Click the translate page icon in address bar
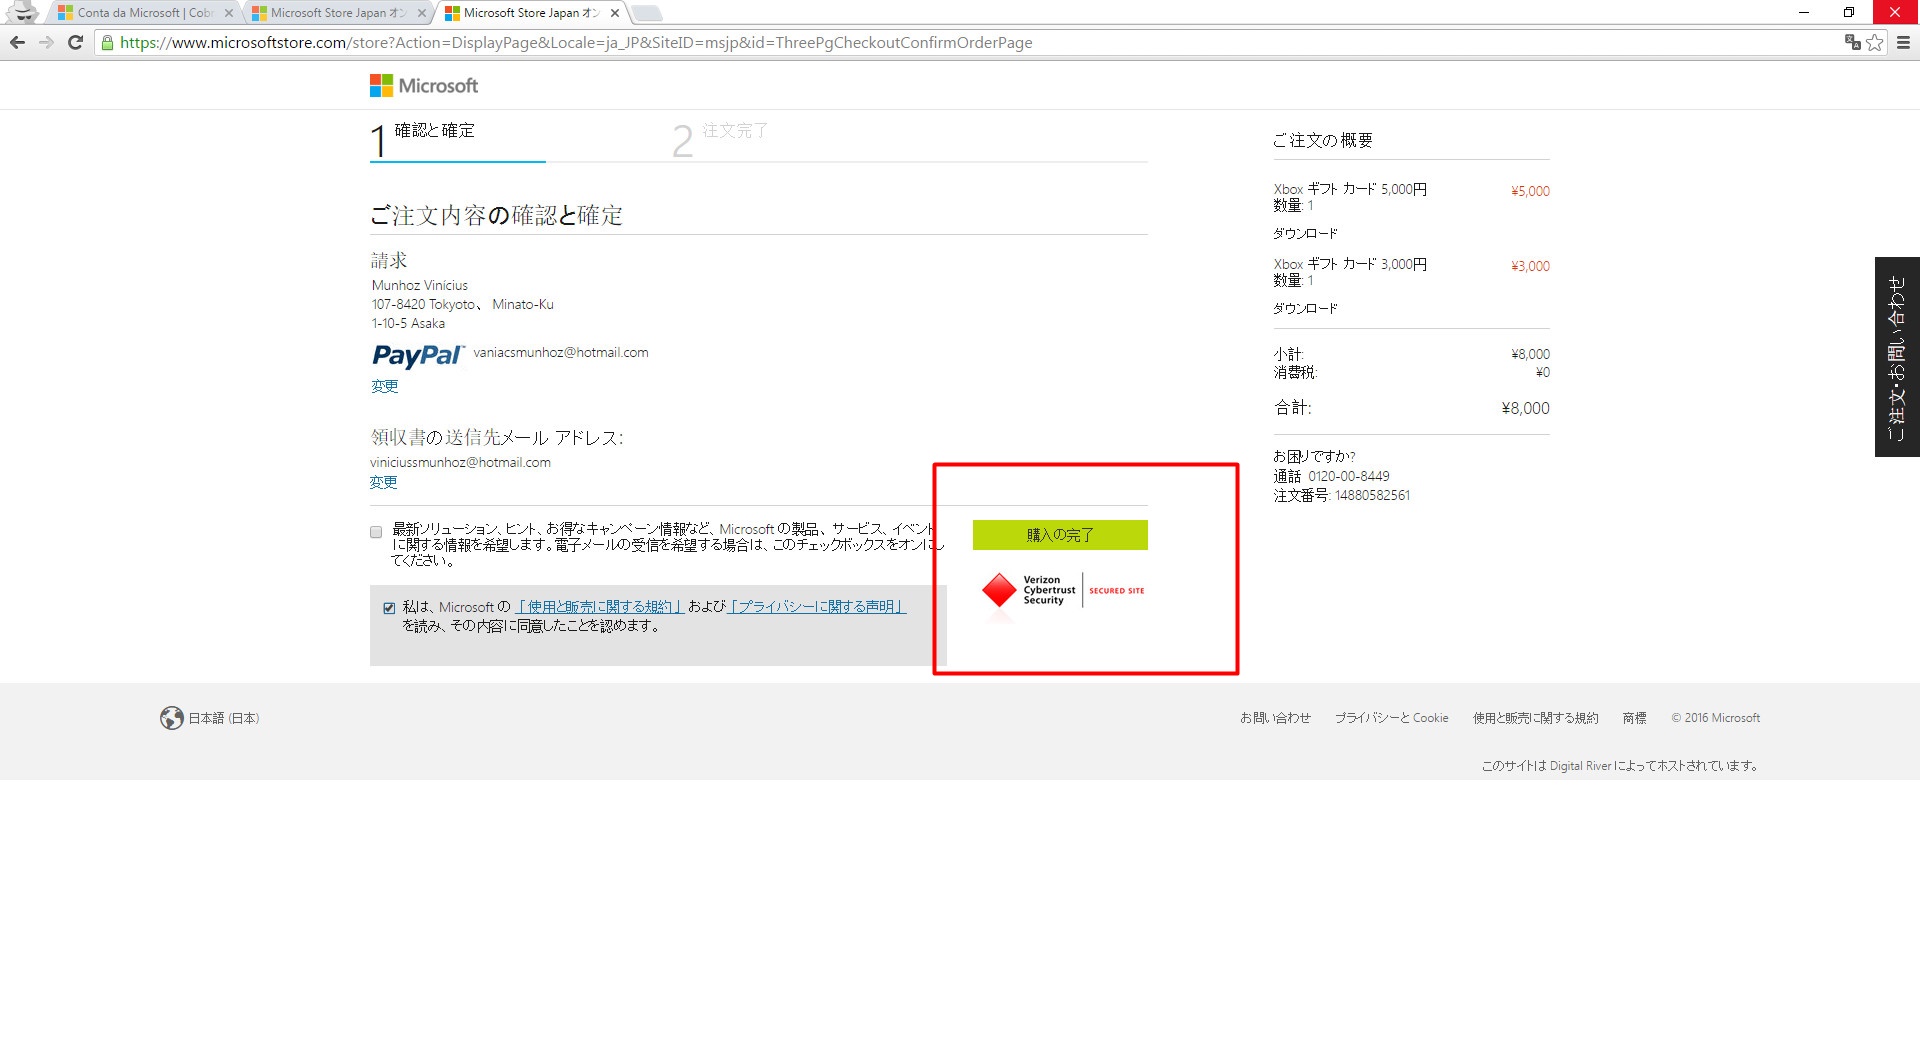This screenshot has width=1920, height=1040. pyautogui.click(x=1853, y=42)
